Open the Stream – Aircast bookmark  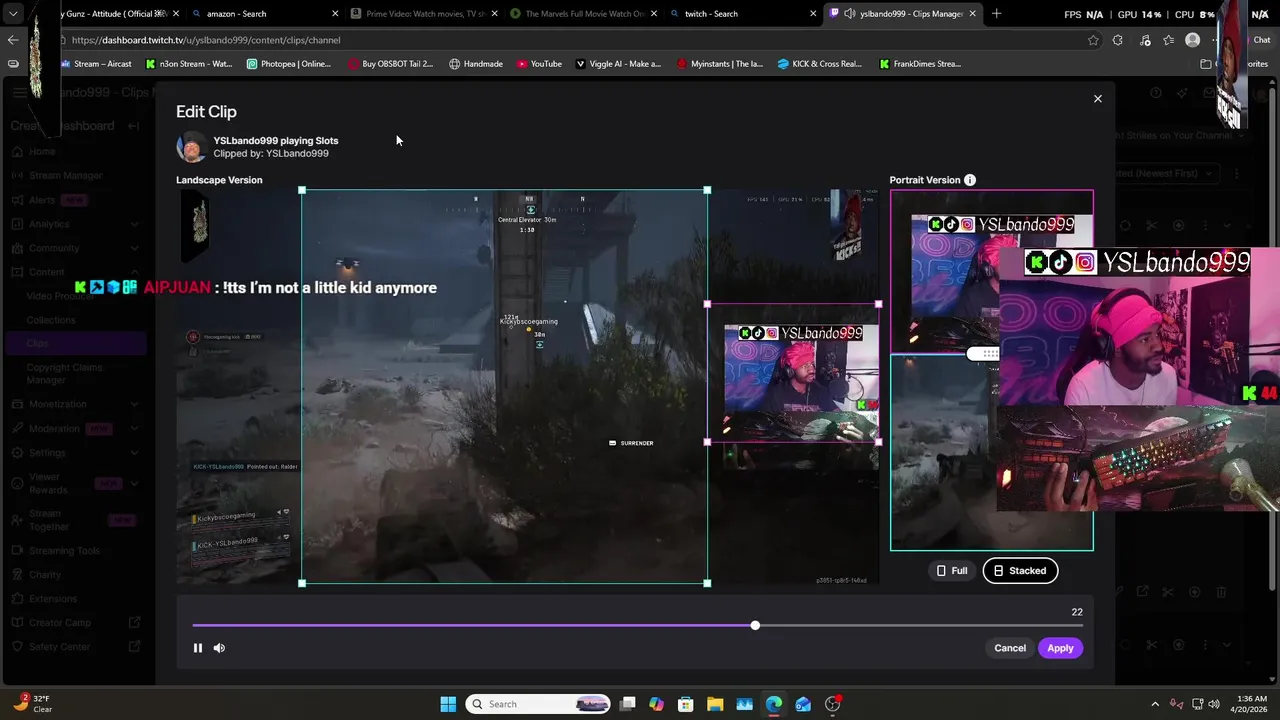[x=96, y=64]
